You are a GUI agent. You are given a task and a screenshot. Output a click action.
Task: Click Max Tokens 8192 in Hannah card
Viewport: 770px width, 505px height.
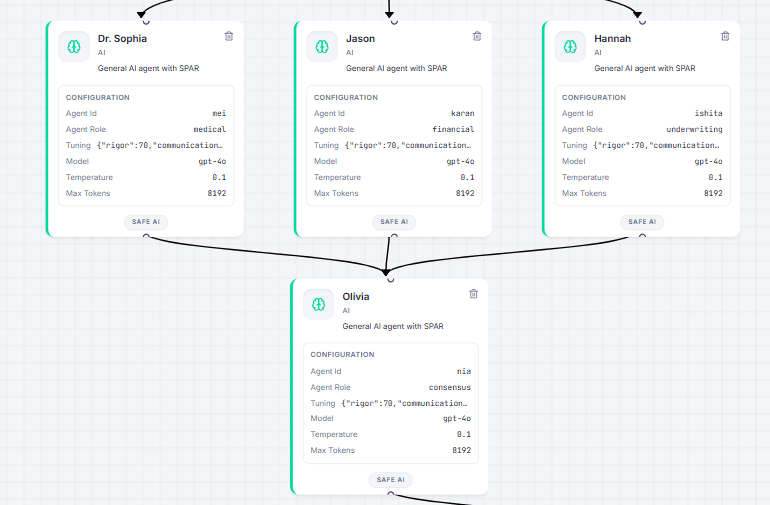(713, 194)
